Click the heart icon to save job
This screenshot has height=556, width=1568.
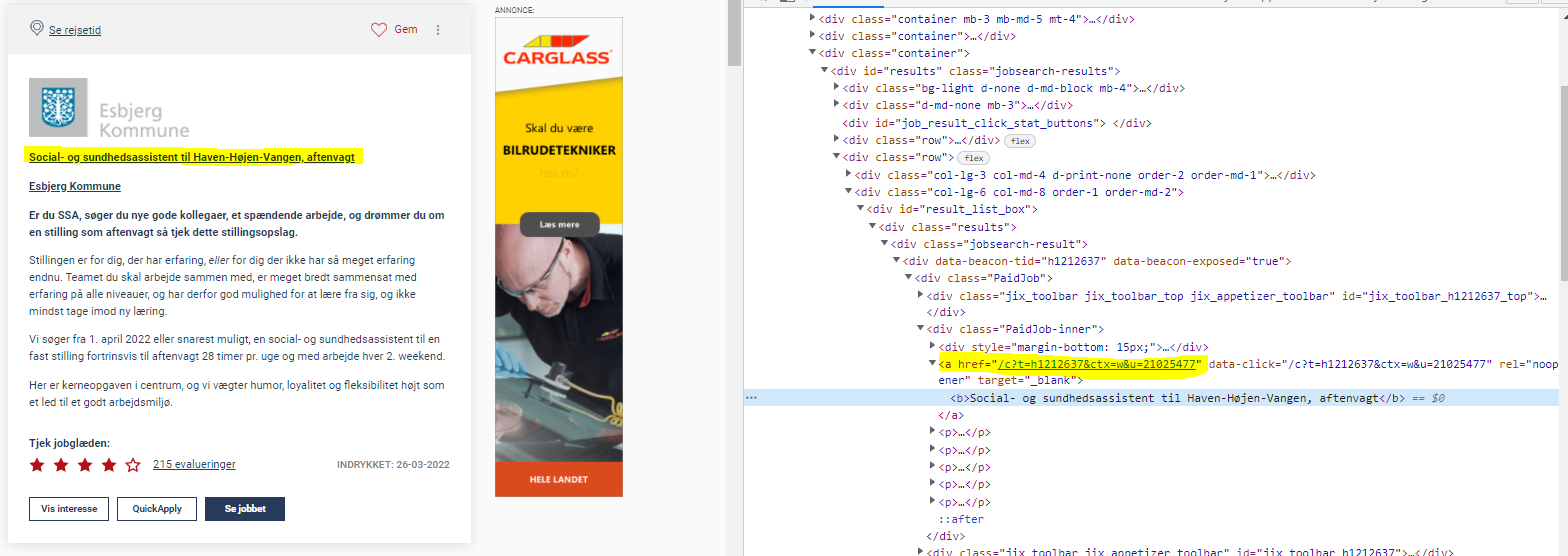[x=379, y=30]
